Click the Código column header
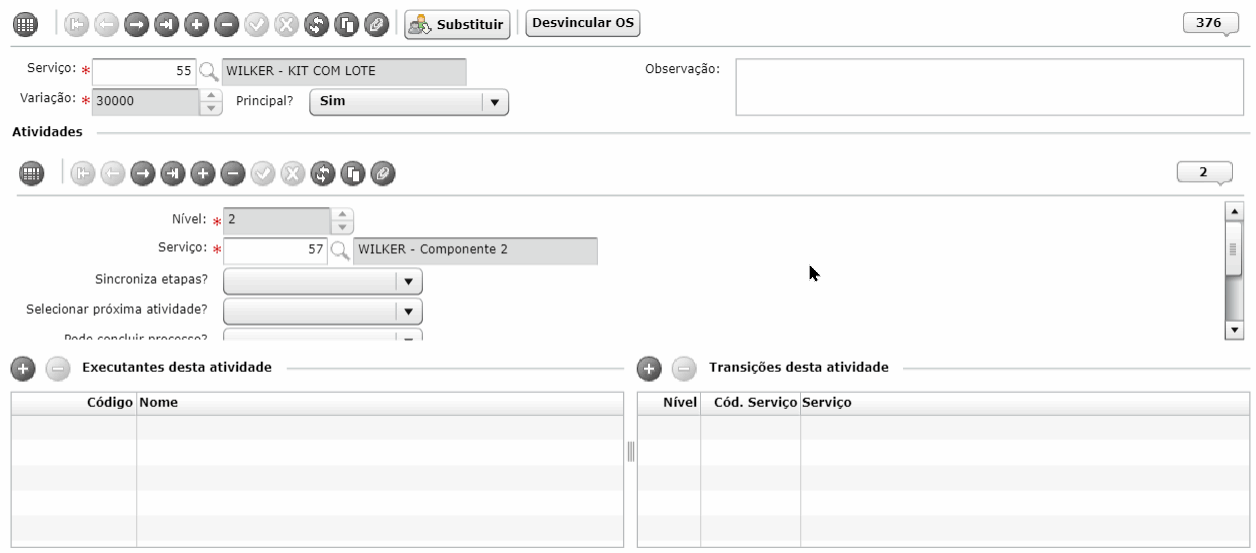The width and height of the screenshot is (1256, 553). (74, 402)
